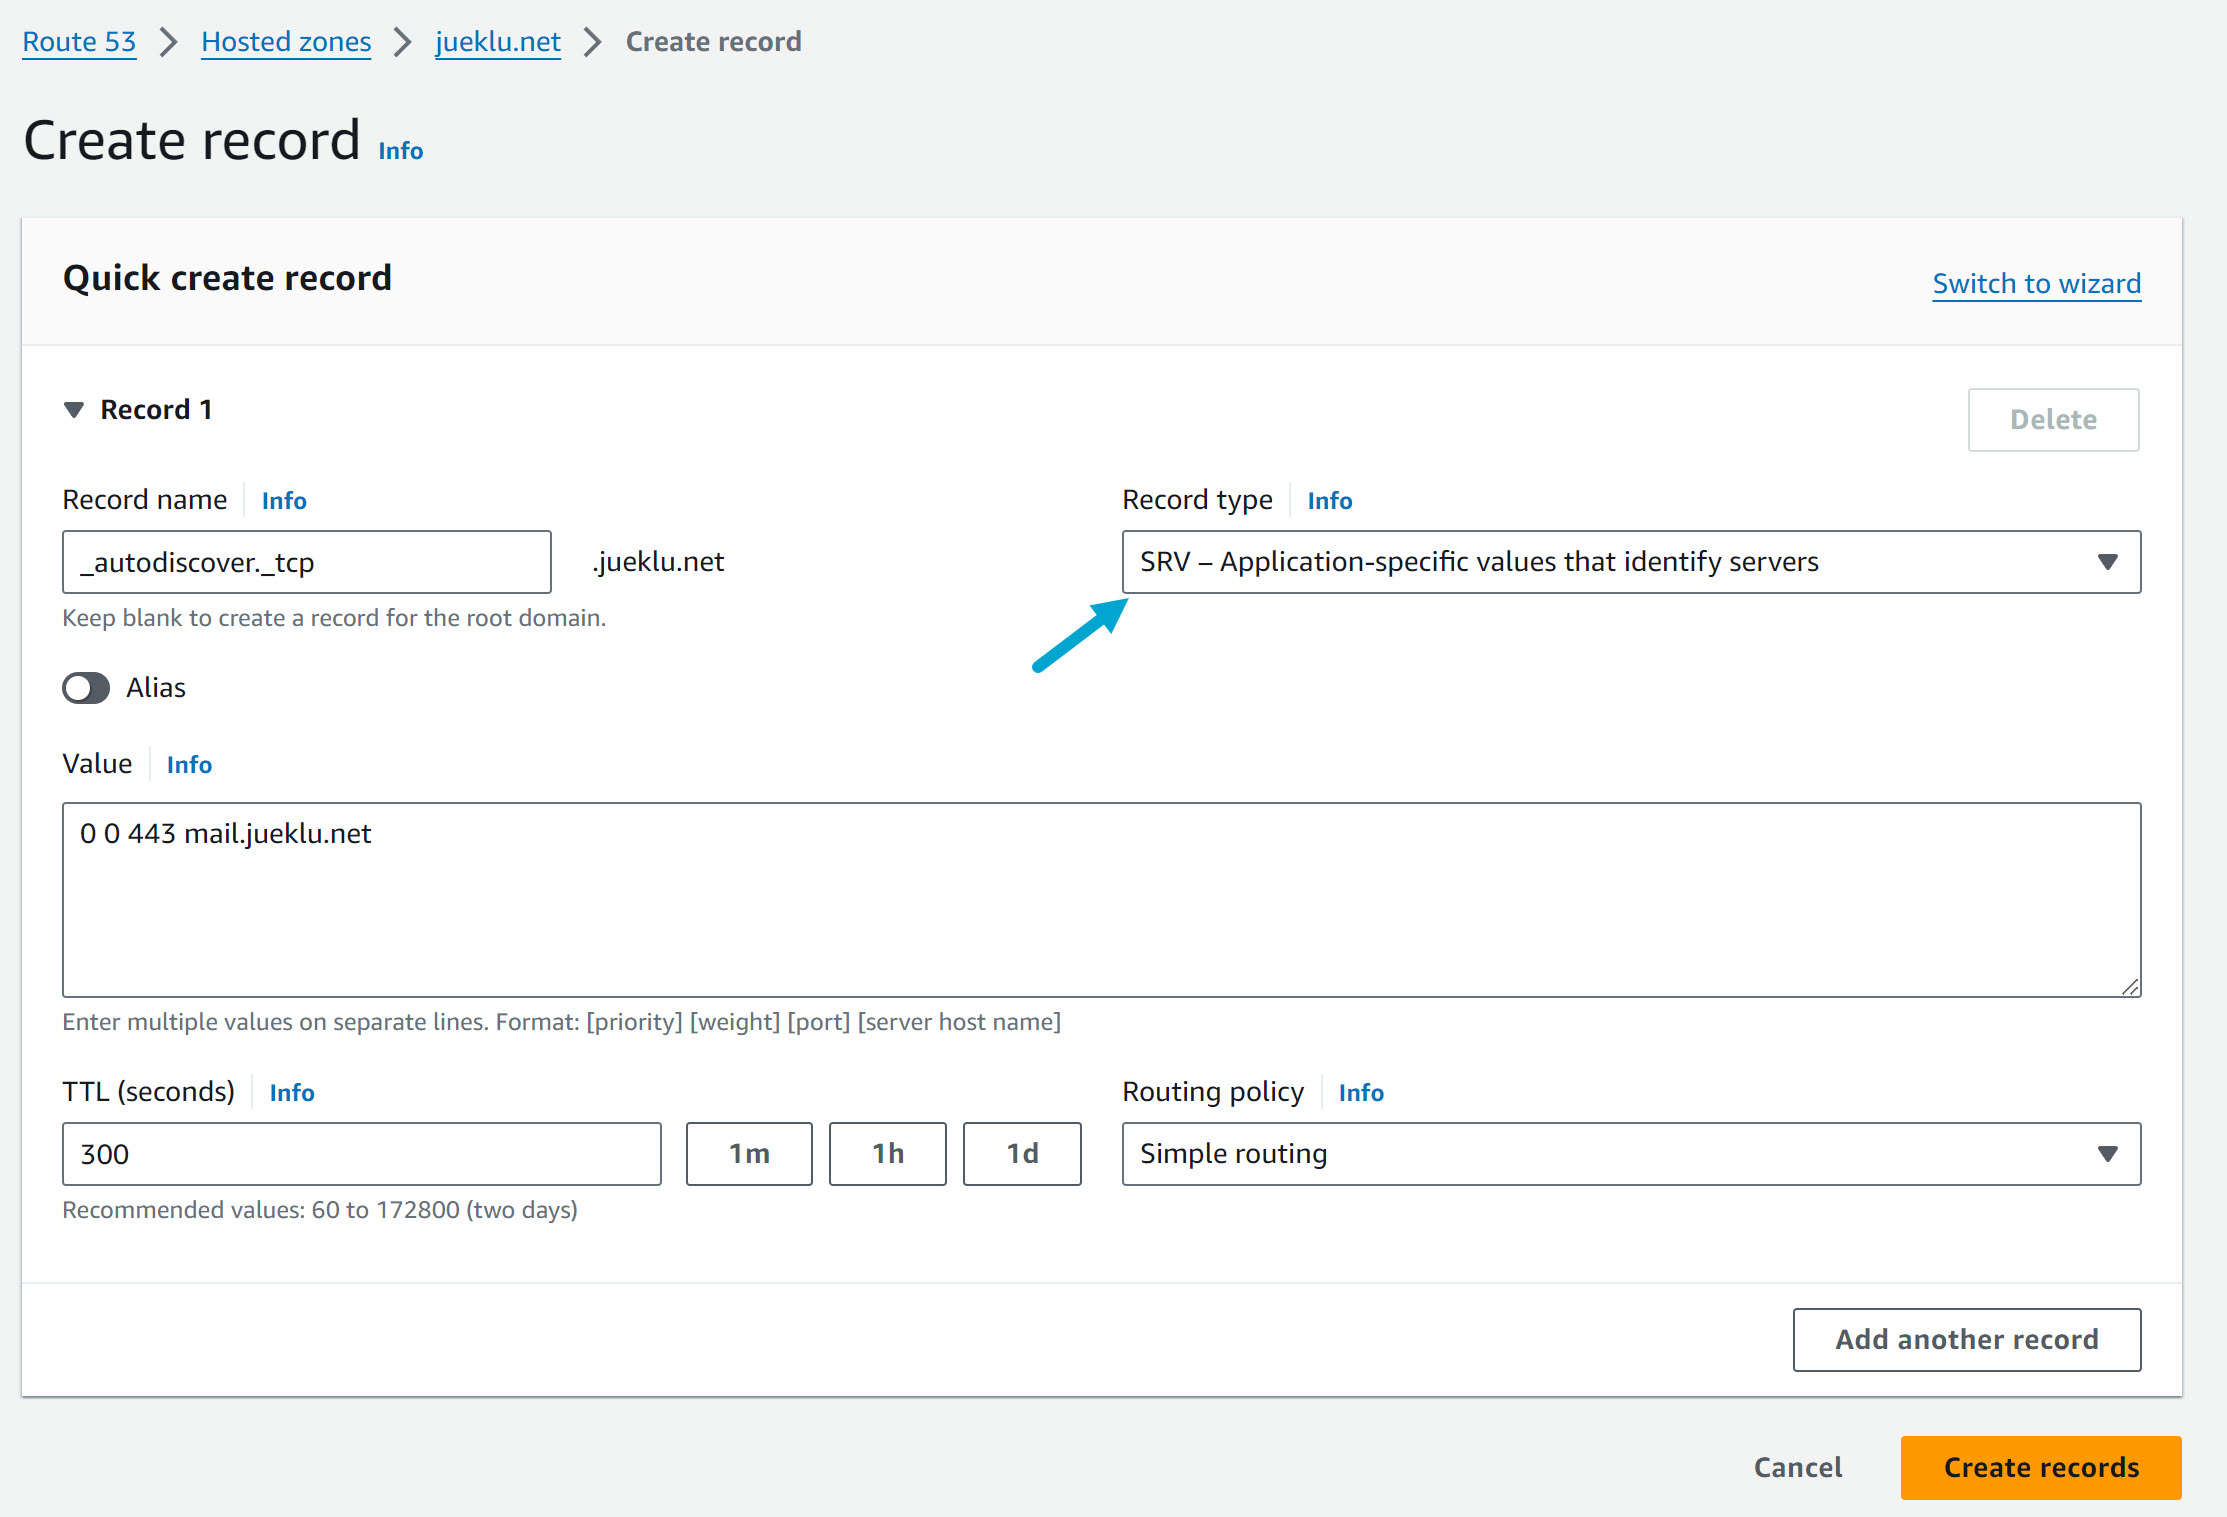Open Info for Record type
The image size is (2227, 1517).
(x=1329, y=501)
